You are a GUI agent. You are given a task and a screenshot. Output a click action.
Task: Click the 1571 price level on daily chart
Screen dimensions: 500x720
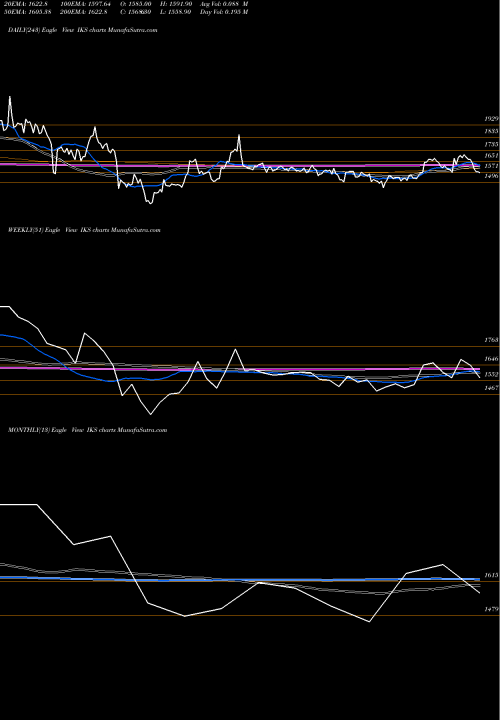[492, 166]
